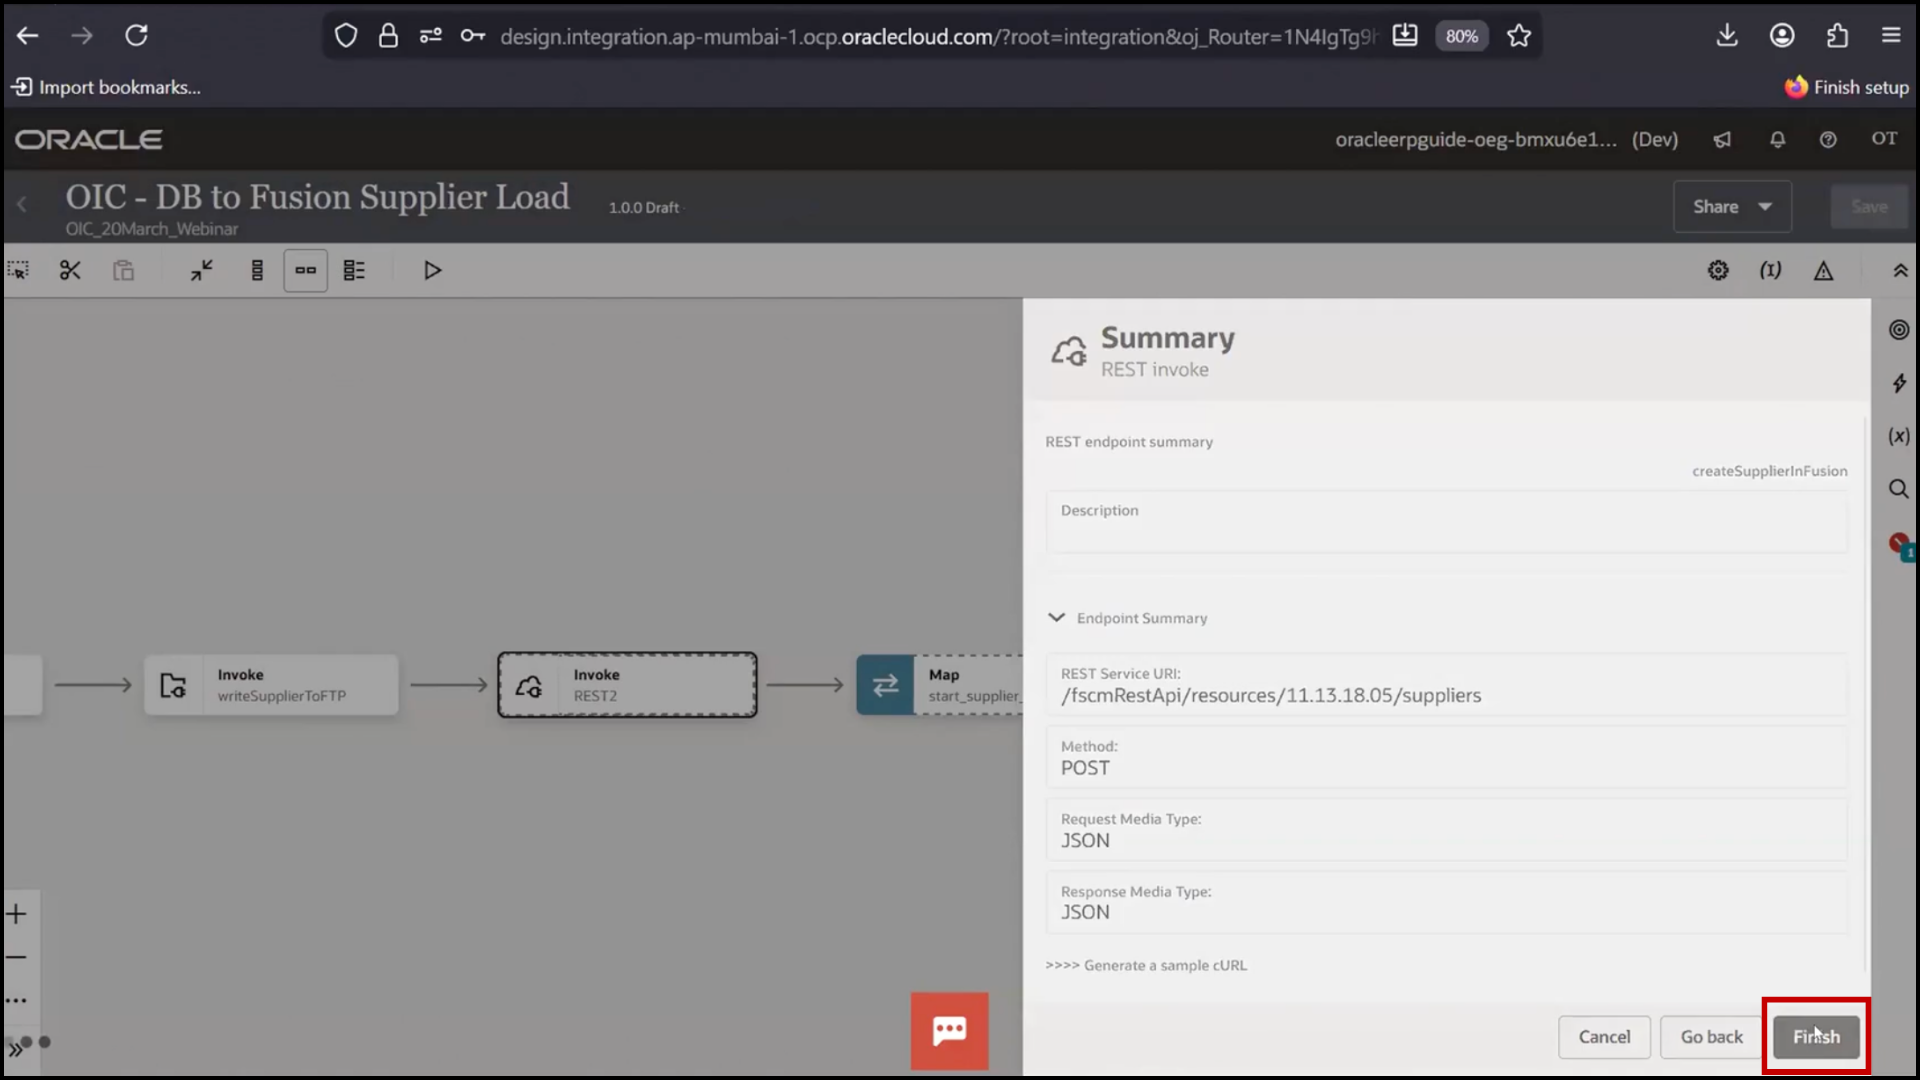Open the 80% zoom level indicator
The image size is (1920, 1080).
1461,36
